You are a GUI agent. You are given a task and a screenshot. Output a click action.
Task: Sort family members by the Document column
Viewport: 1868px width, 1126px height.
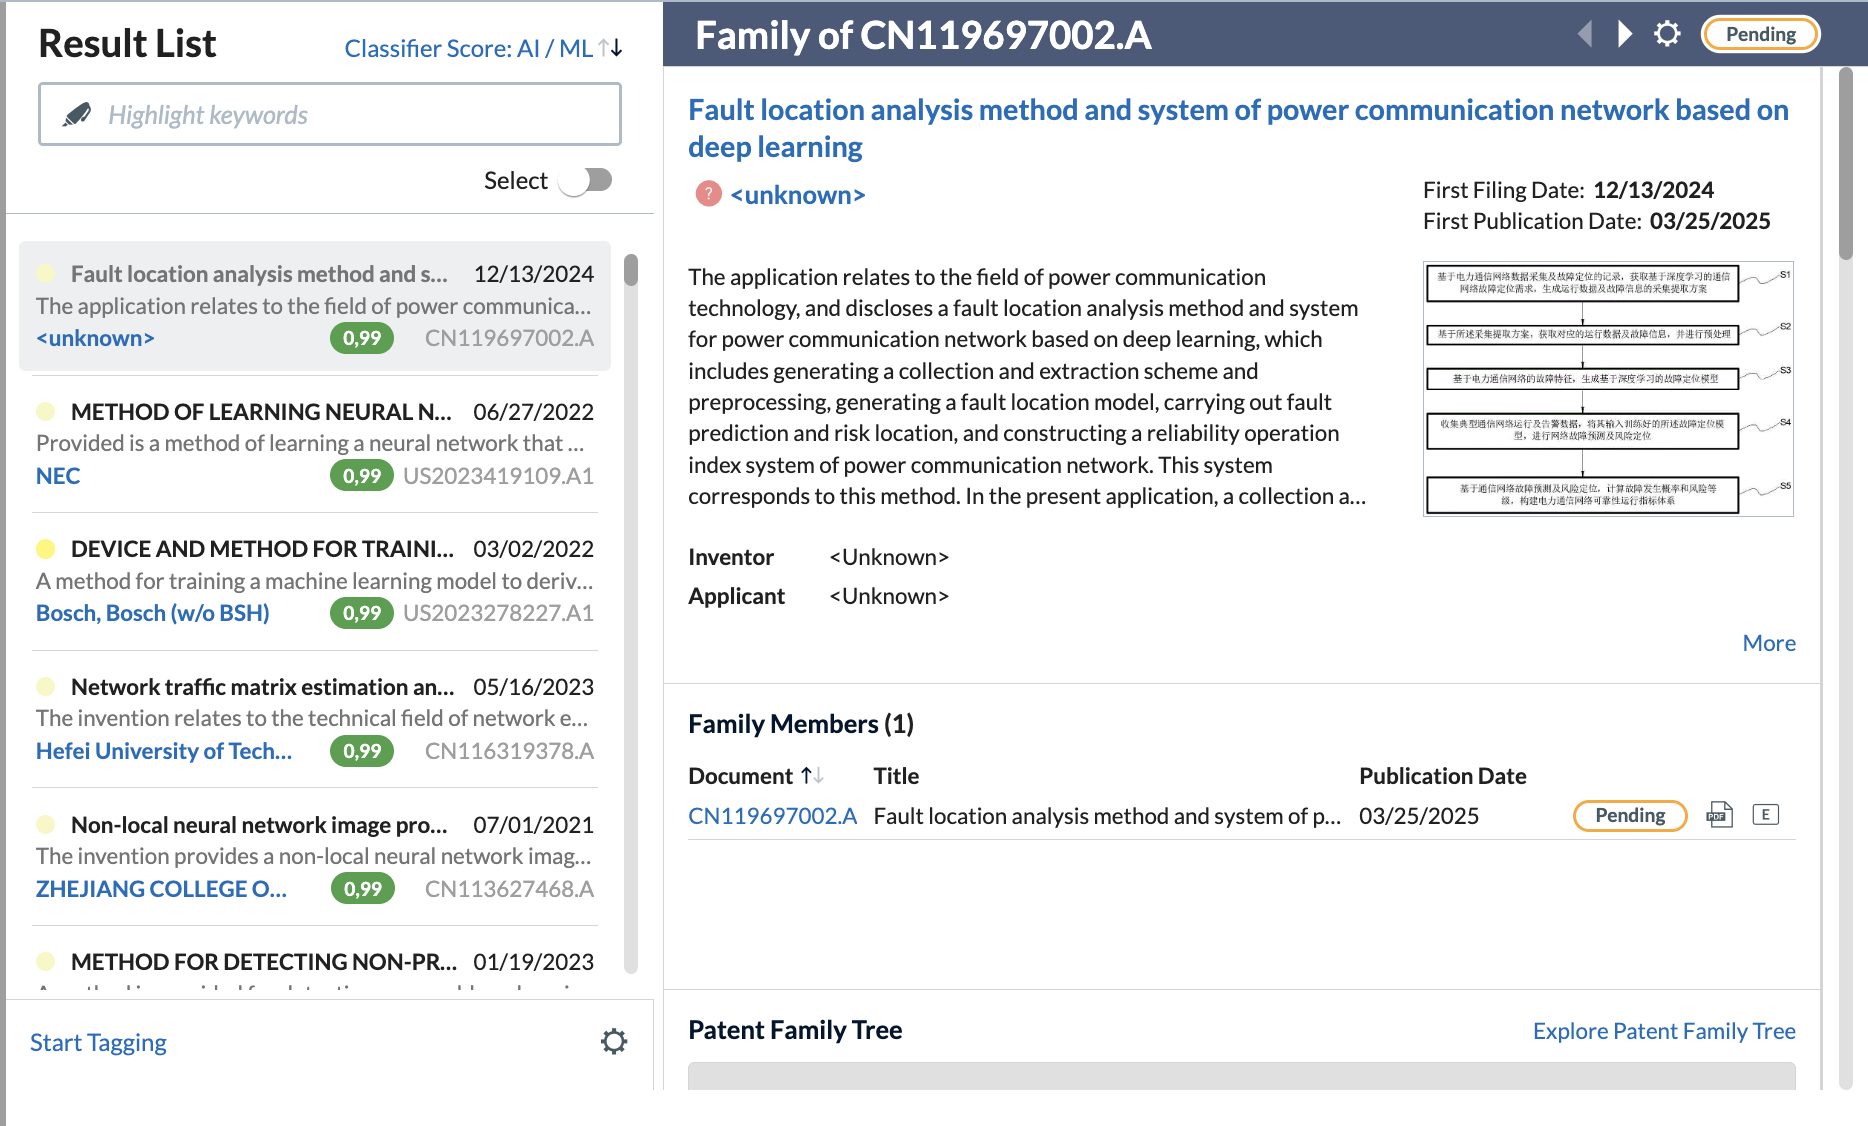[x=812, y=775]
